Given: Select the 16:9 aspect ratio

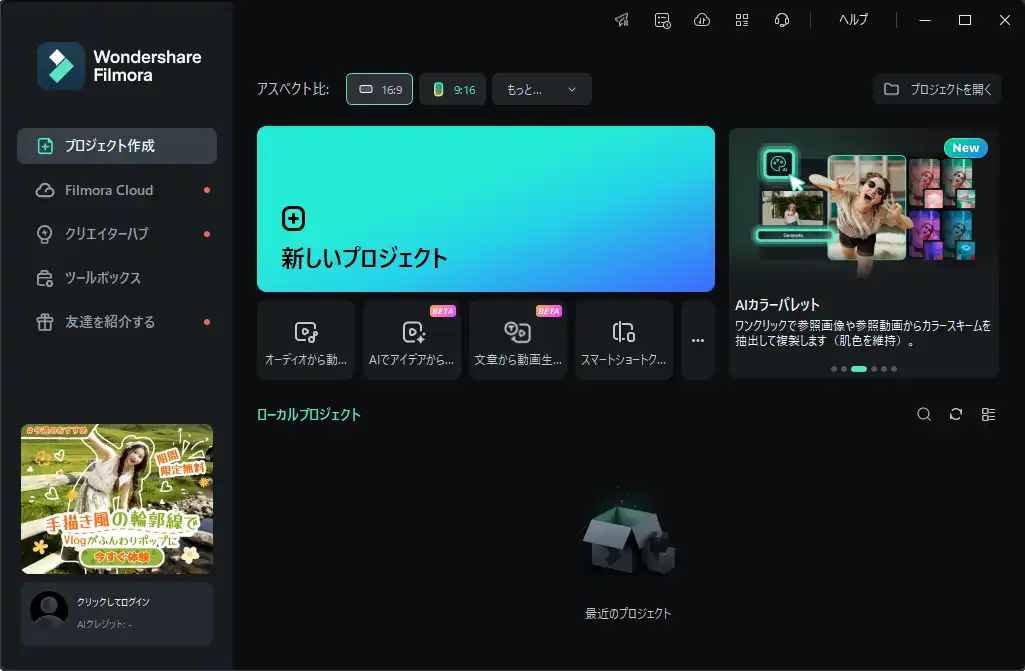Looking at the screenshot, I should coord(380,89).
